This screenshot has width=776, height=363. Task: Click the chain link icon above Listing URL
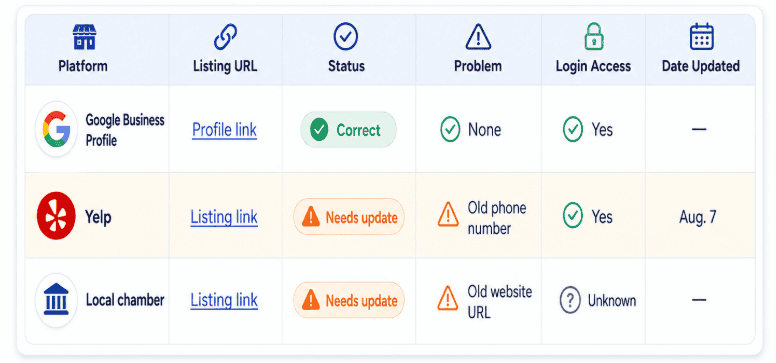coord(225,37)
